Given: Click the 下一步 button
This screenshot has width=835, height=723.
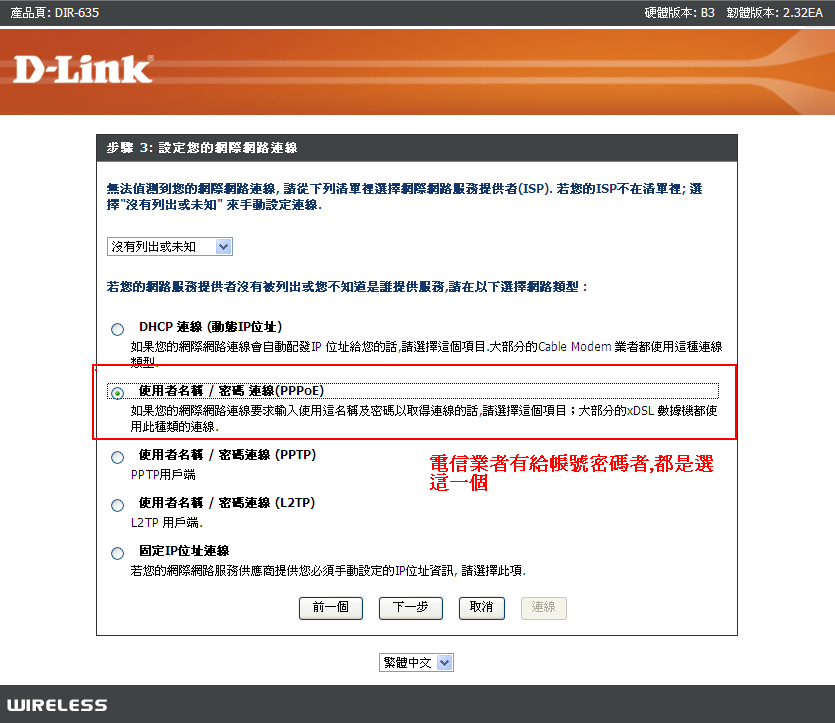Looking at the screenshot, I should click(x=411, y=607).
